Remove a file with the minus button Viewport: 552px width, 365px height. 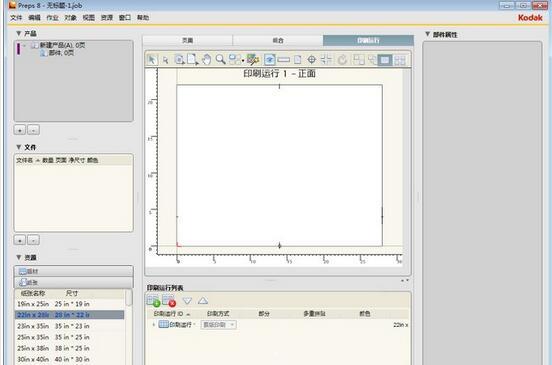(33, 240)
